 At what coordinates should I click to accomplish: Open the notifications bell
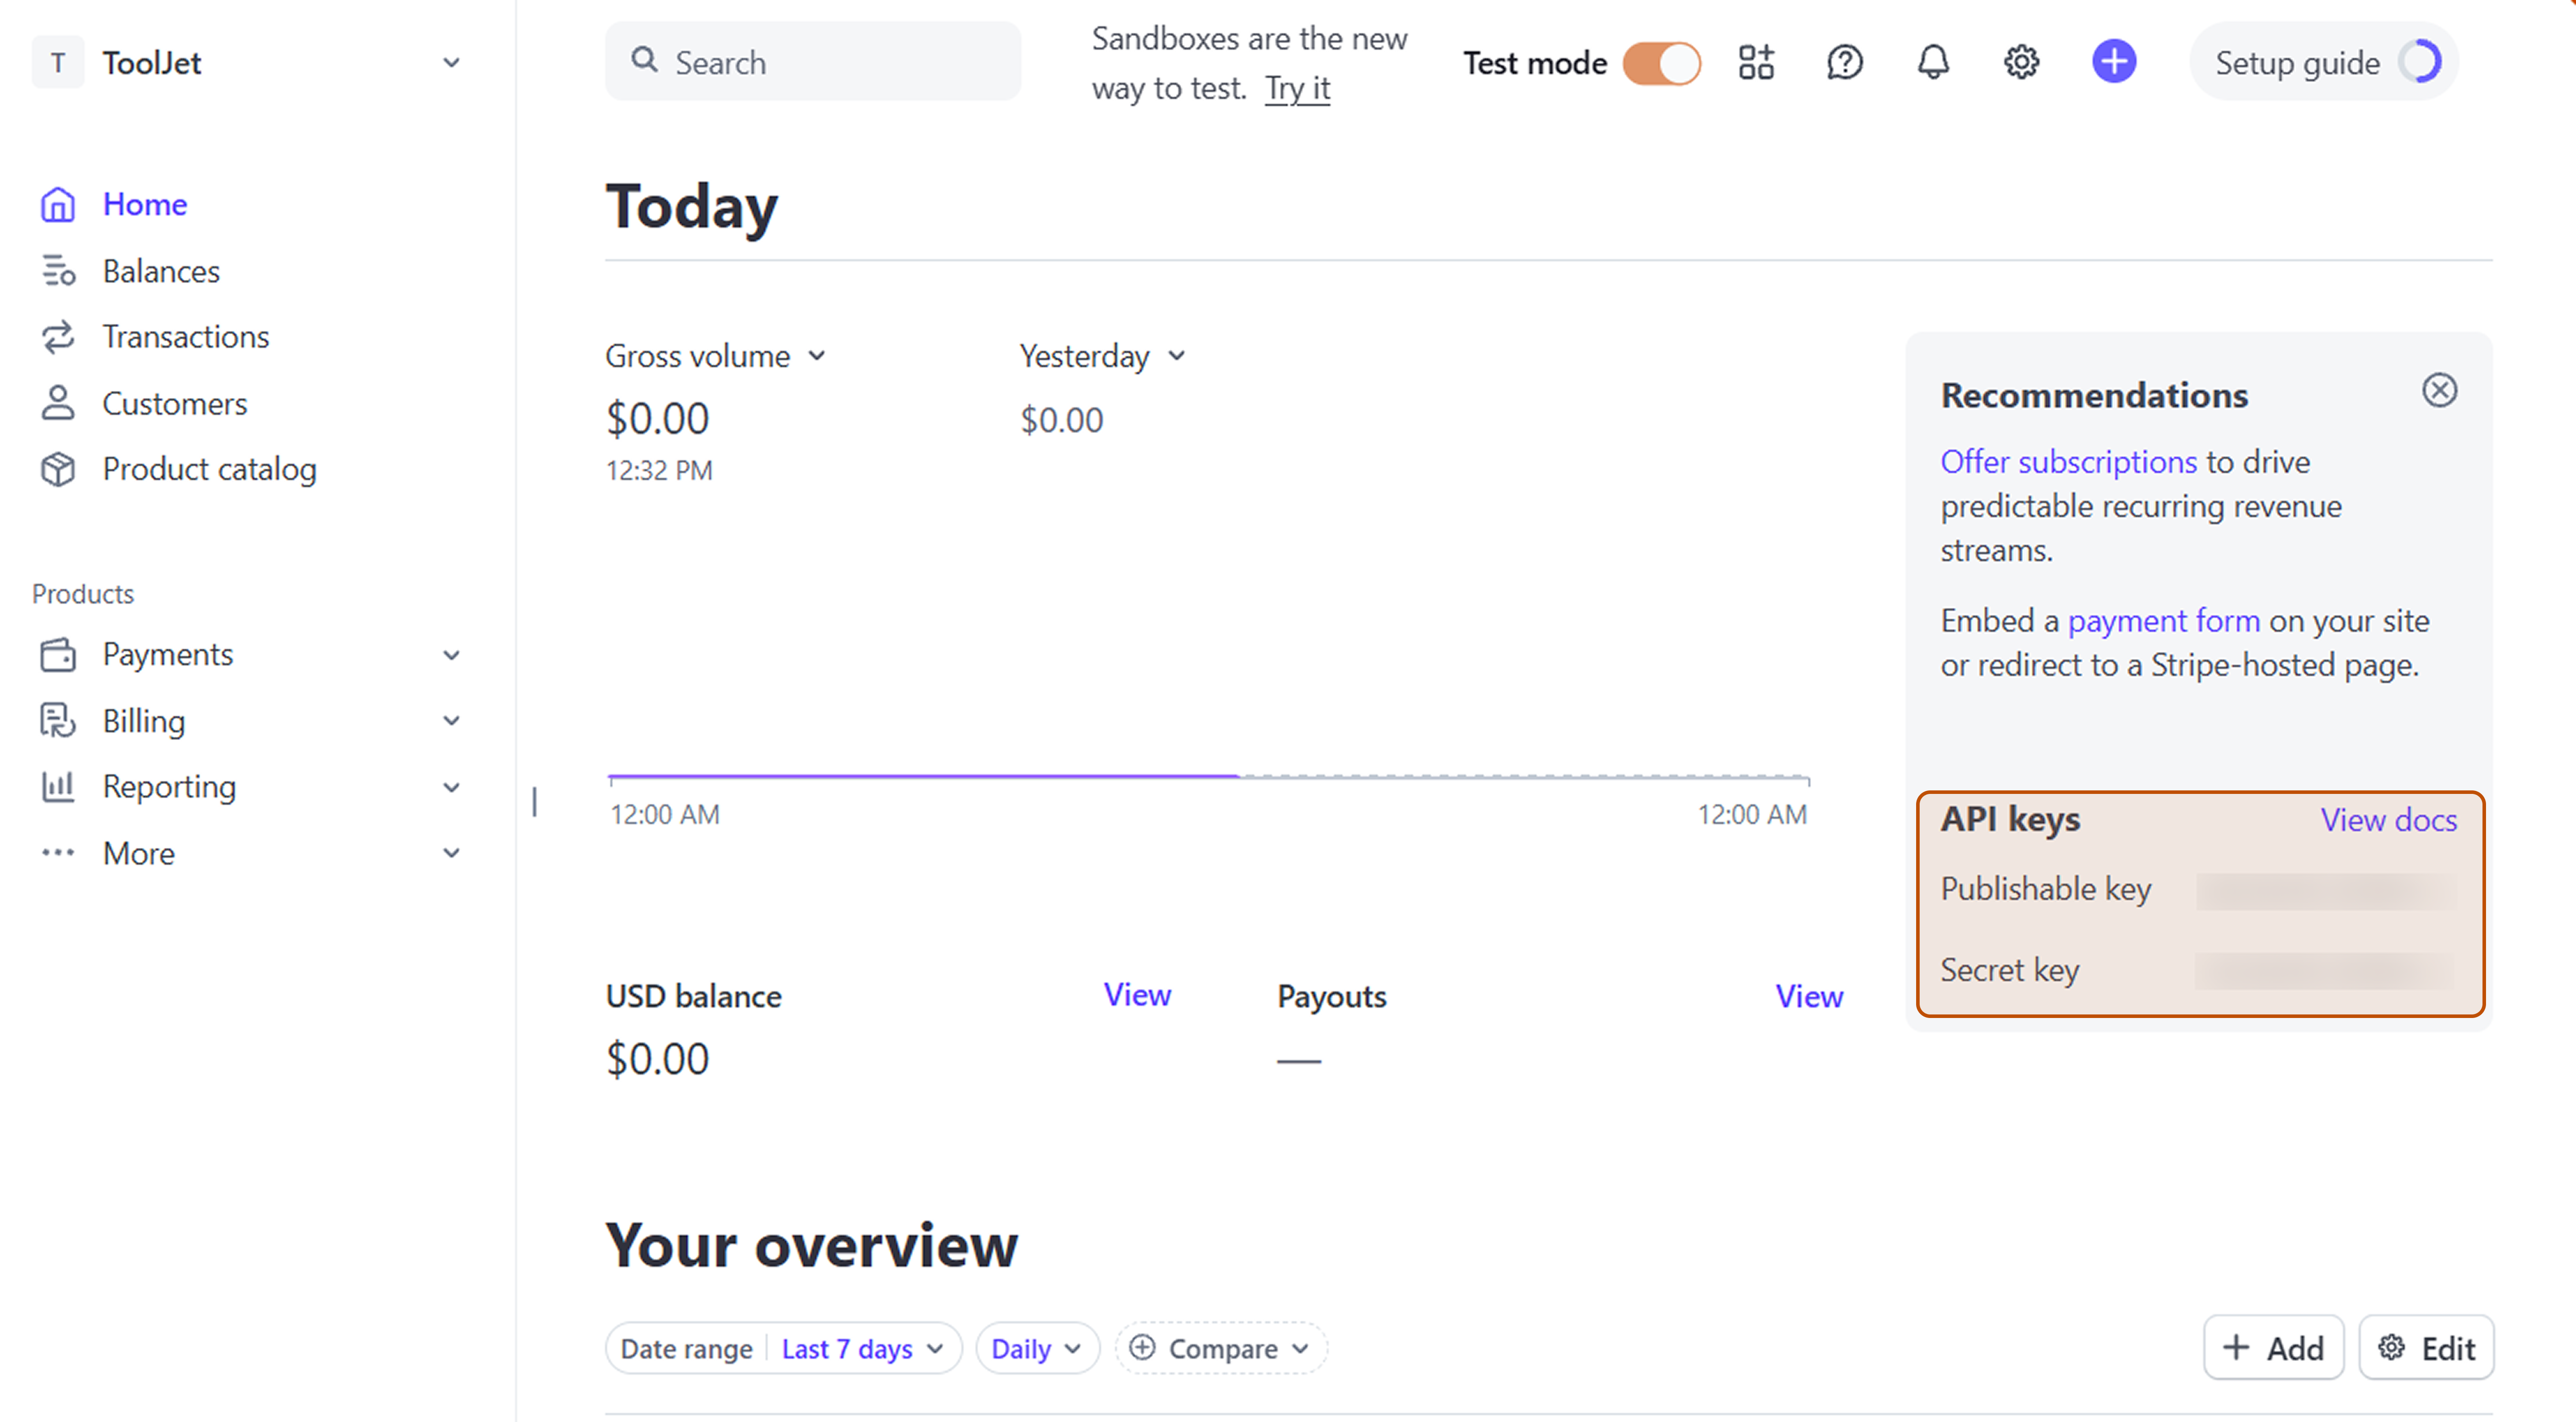pos(1932,62)
